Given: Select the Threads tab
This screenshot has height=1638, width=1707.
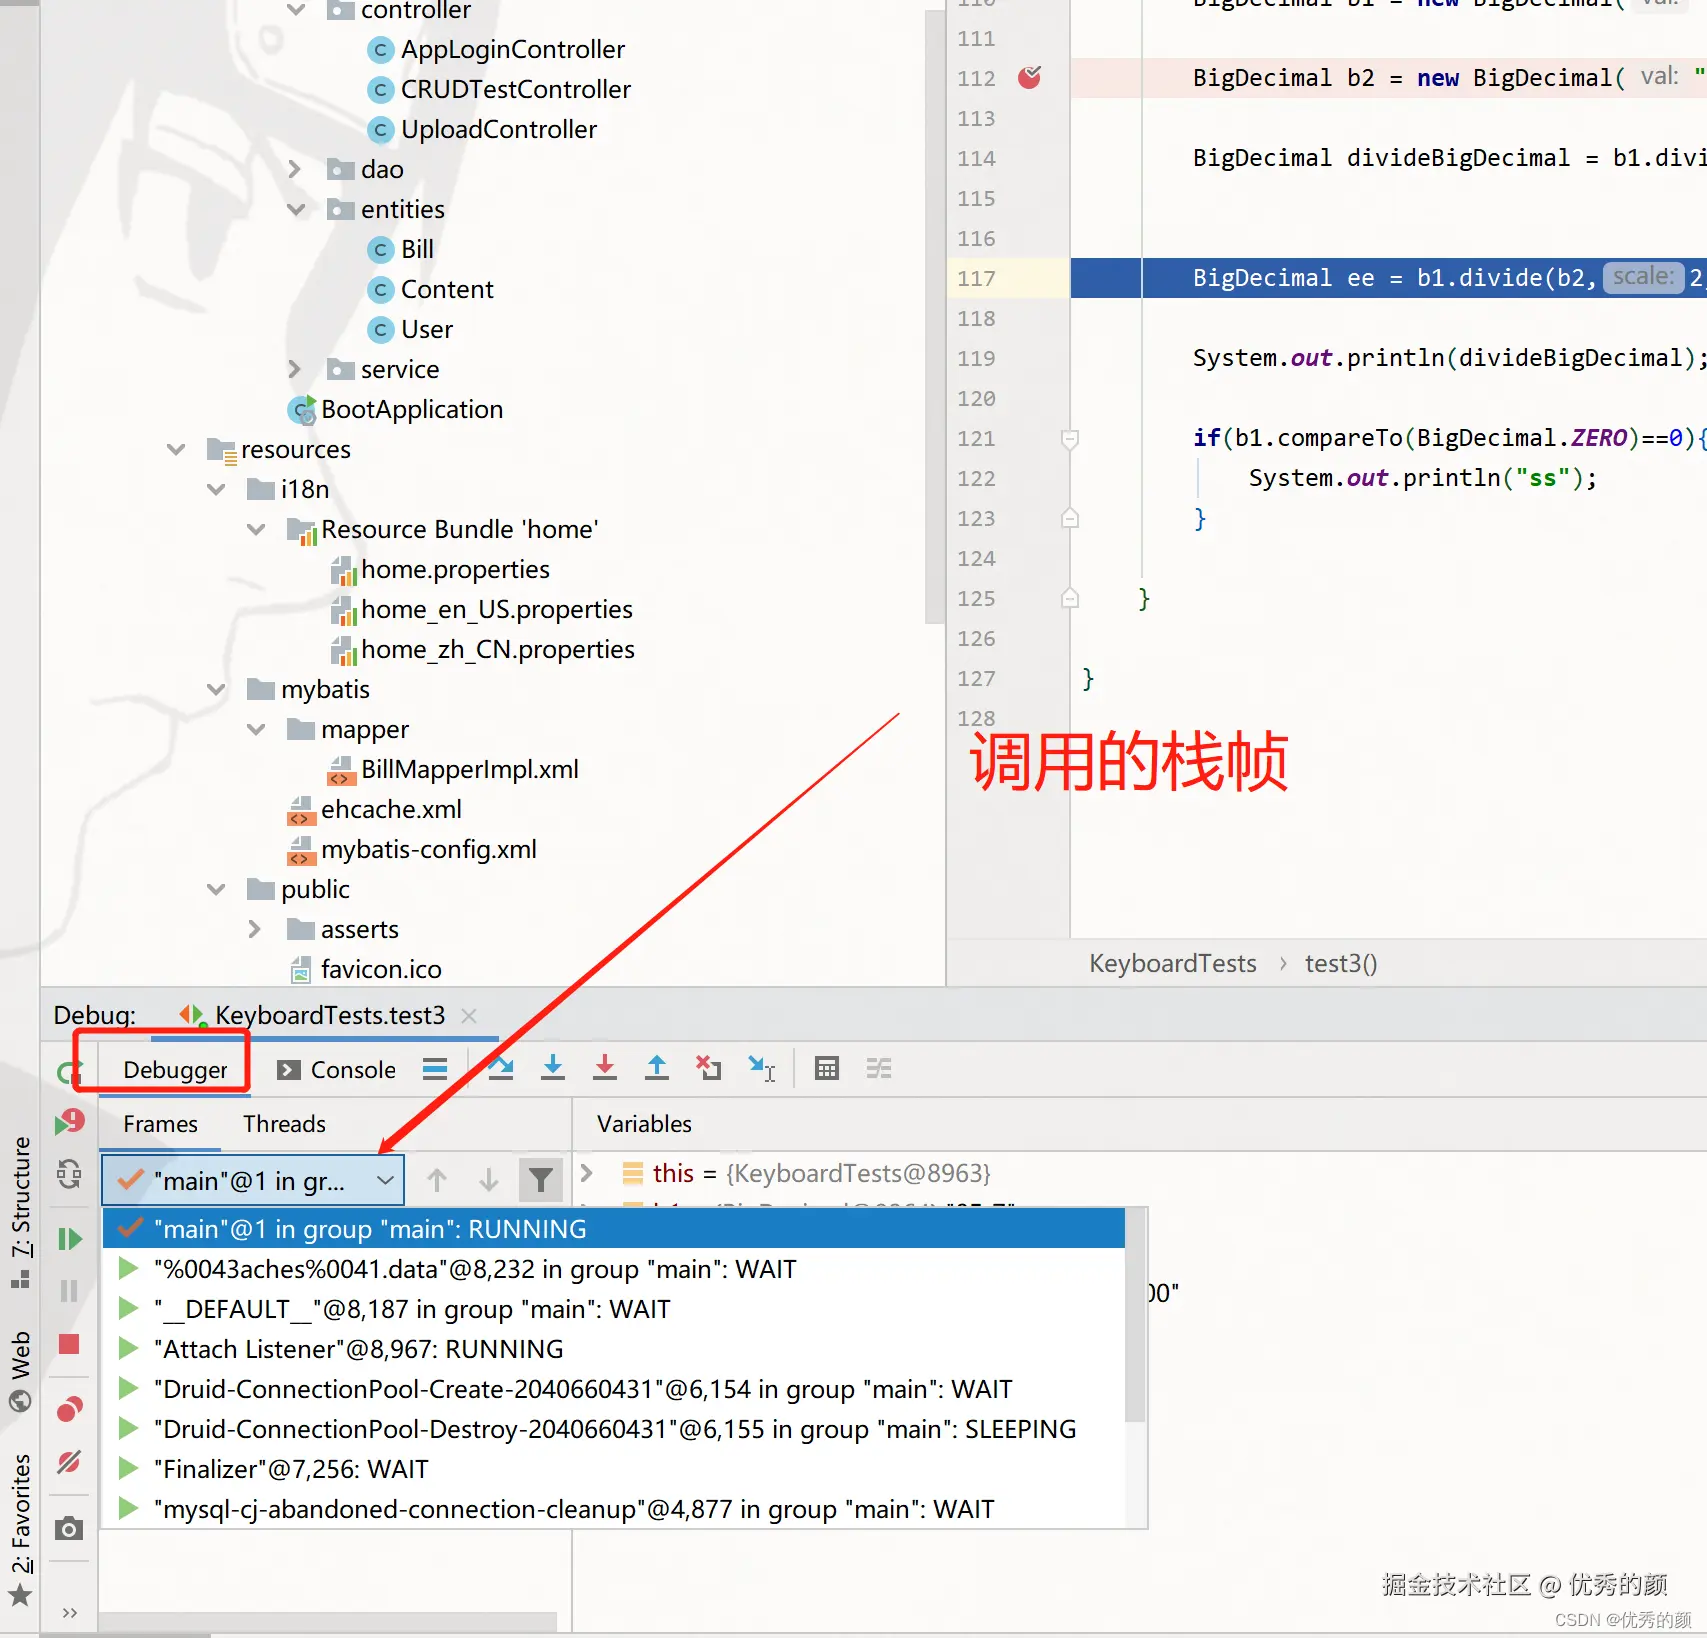Looking at the screenshot, I should tap(284, 1124).
